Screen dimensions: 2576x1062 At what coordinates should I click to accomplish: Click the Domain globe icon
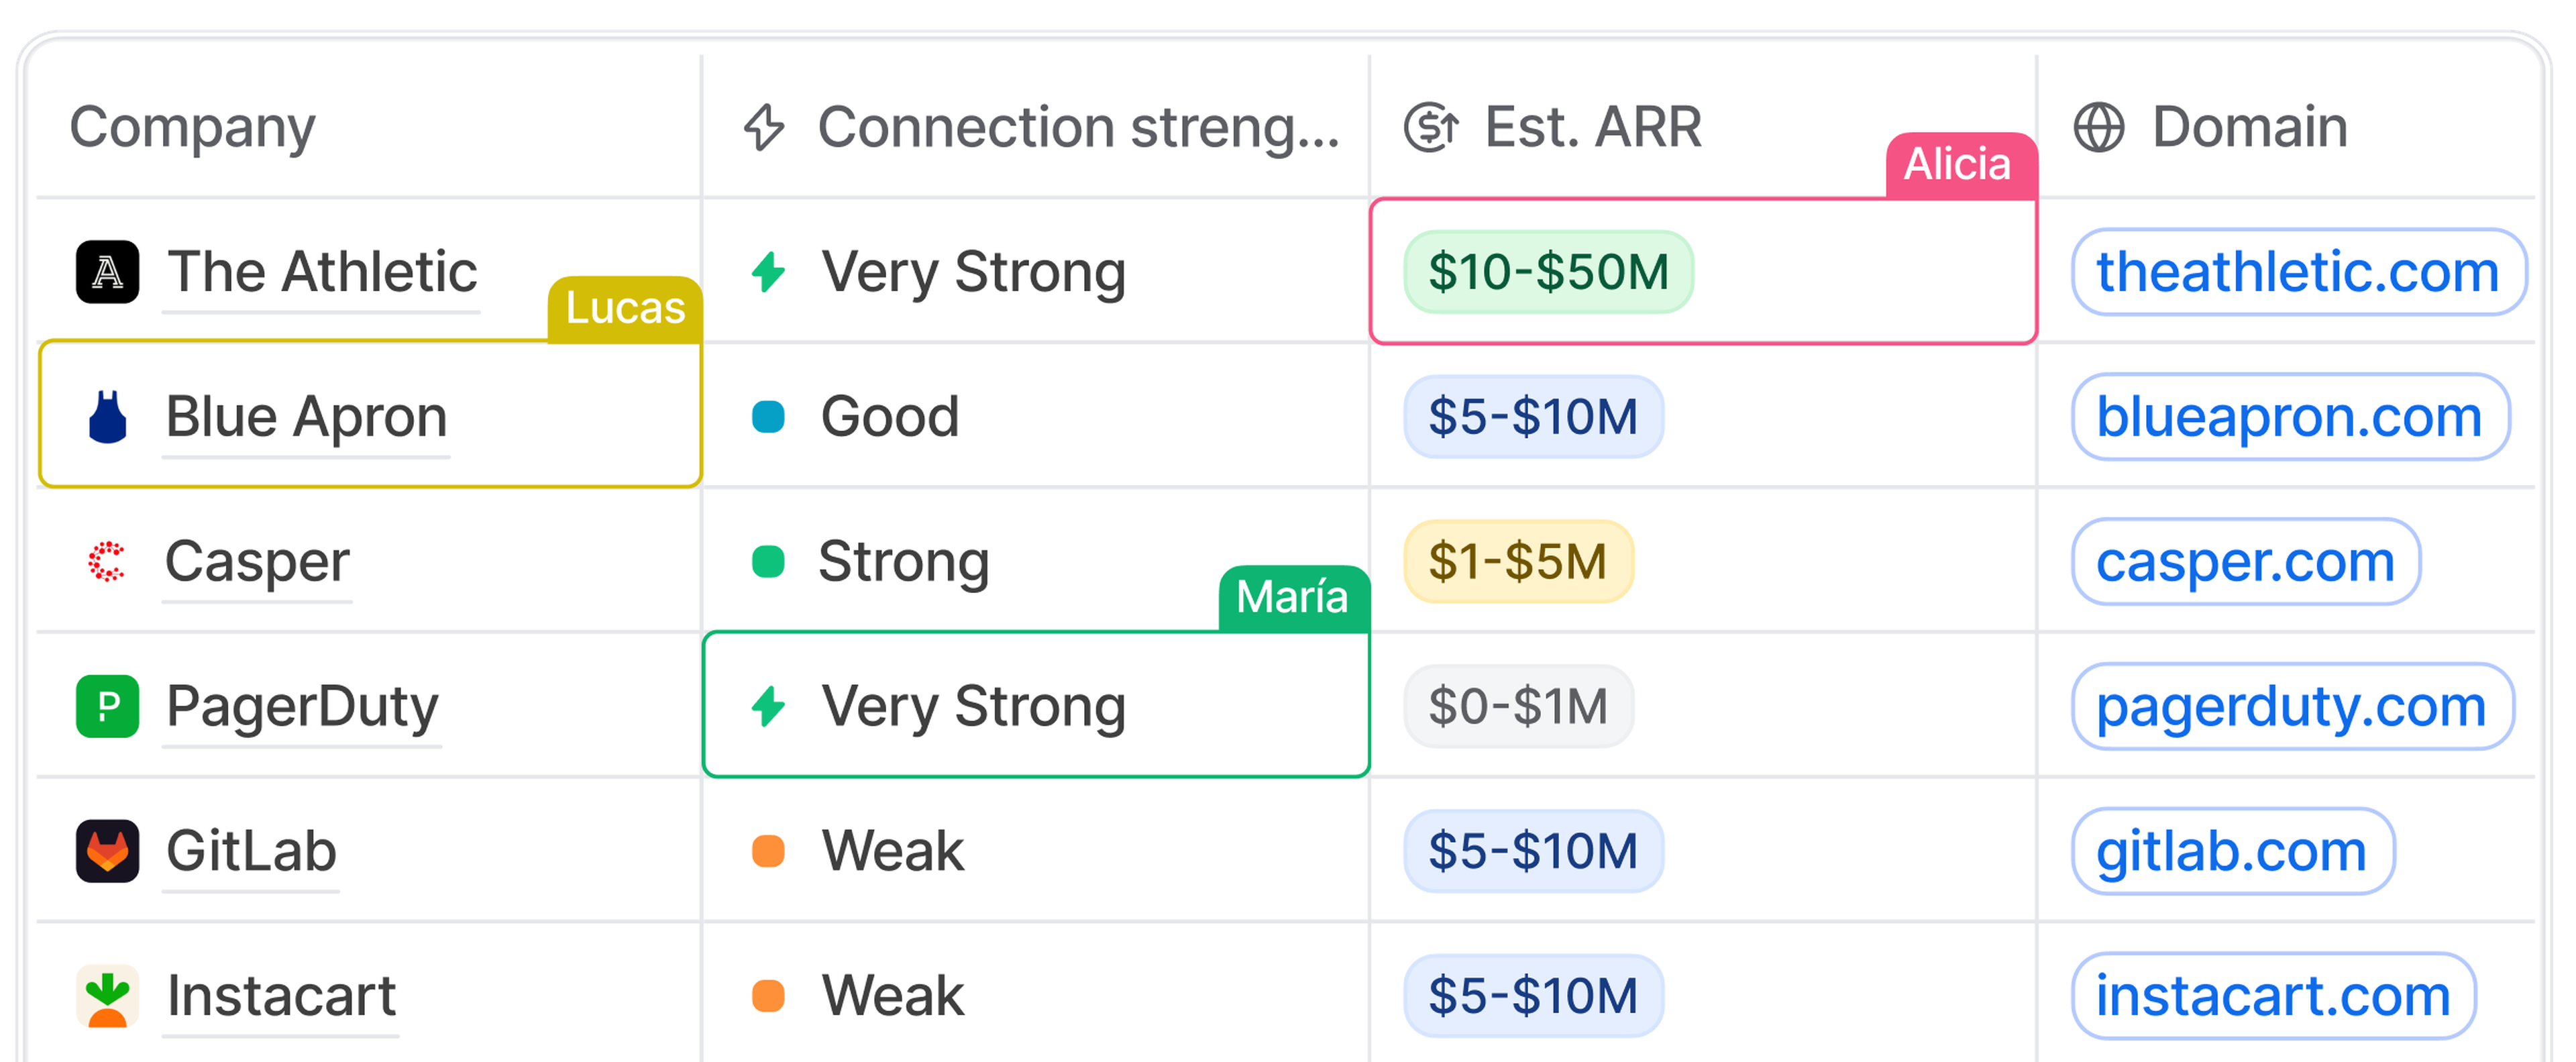[2098, 128]
